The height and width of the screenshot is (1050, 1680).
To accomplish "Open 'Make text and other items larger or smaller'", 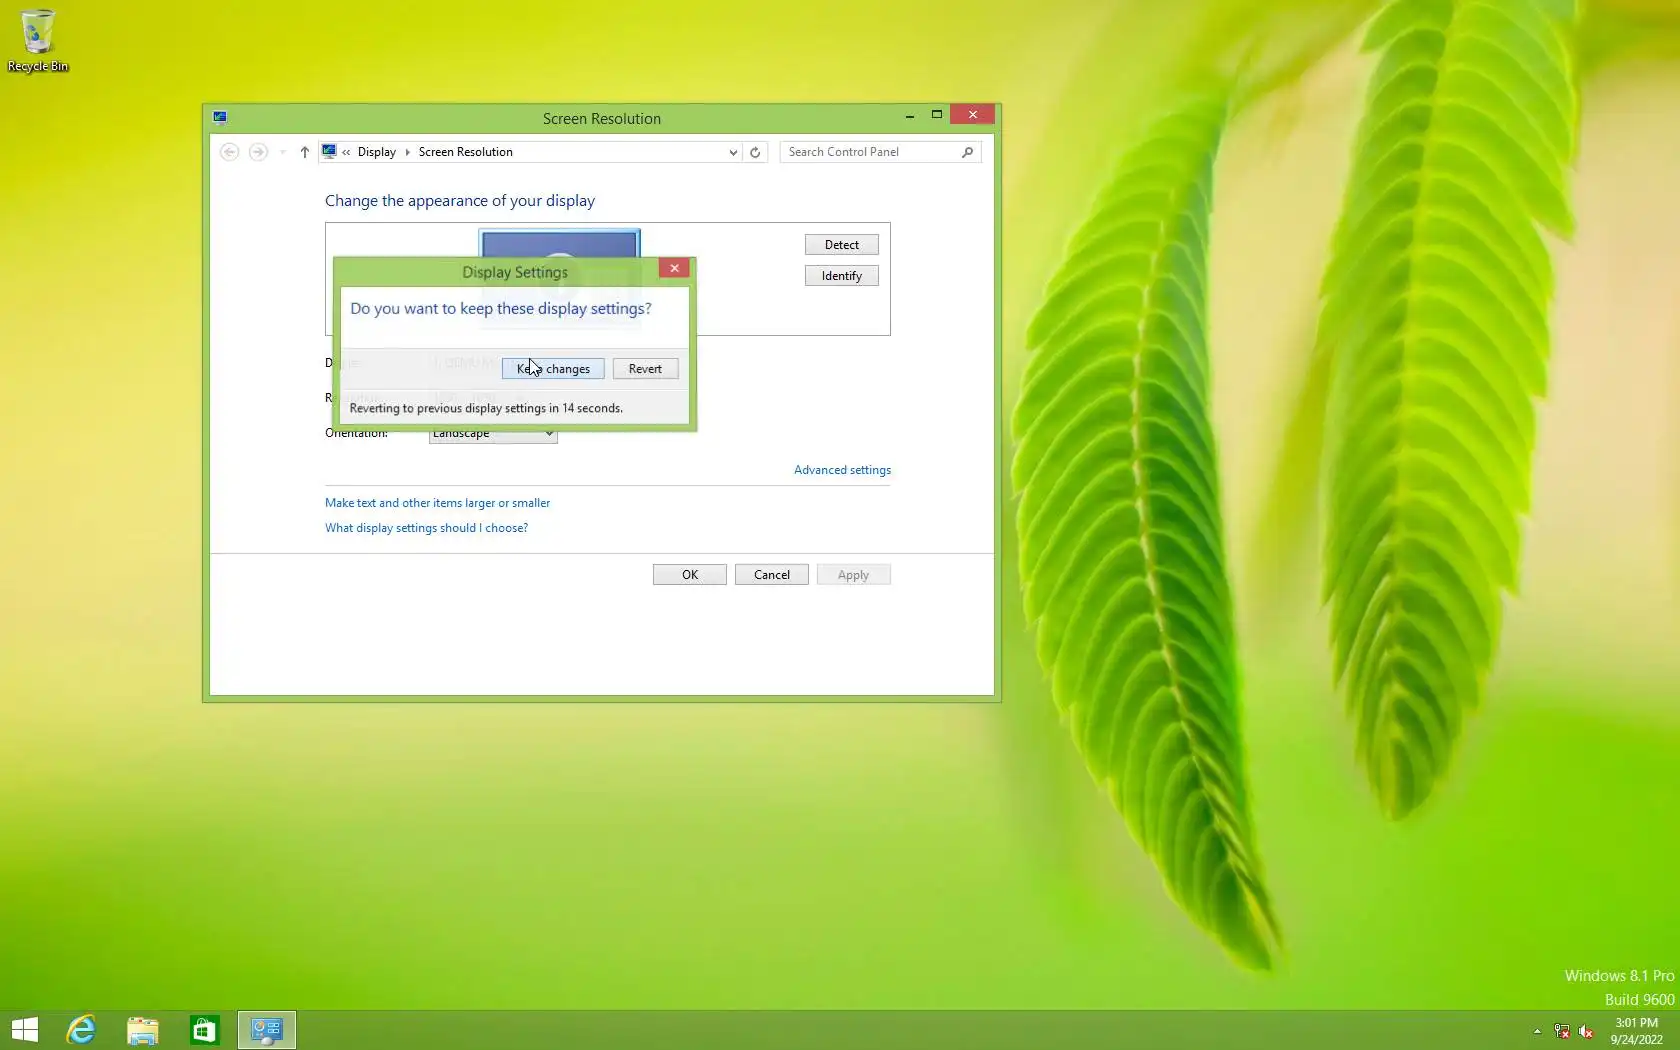I will [x=437, y=503].
